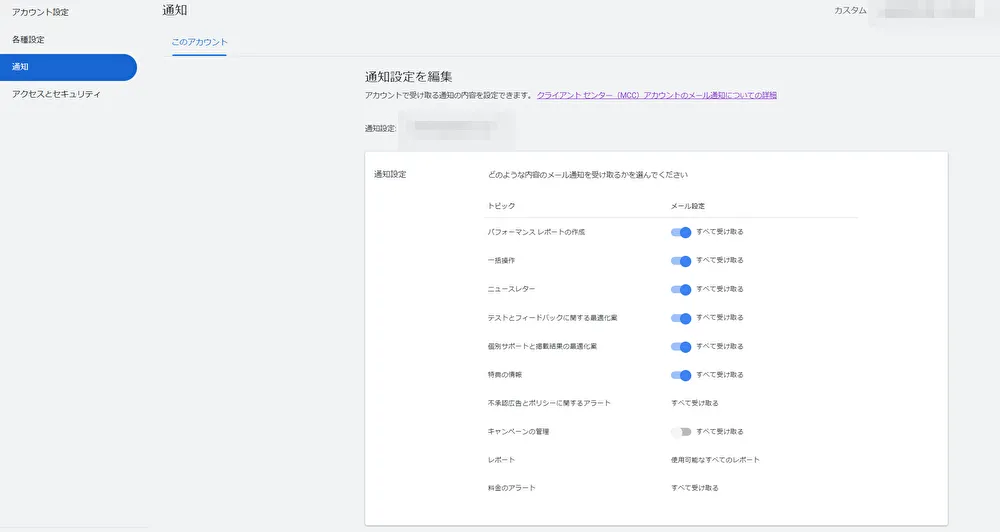Click the メール設定 column header
The height and width of the screenshot is (532, 1000).
(x=688, y=205)
